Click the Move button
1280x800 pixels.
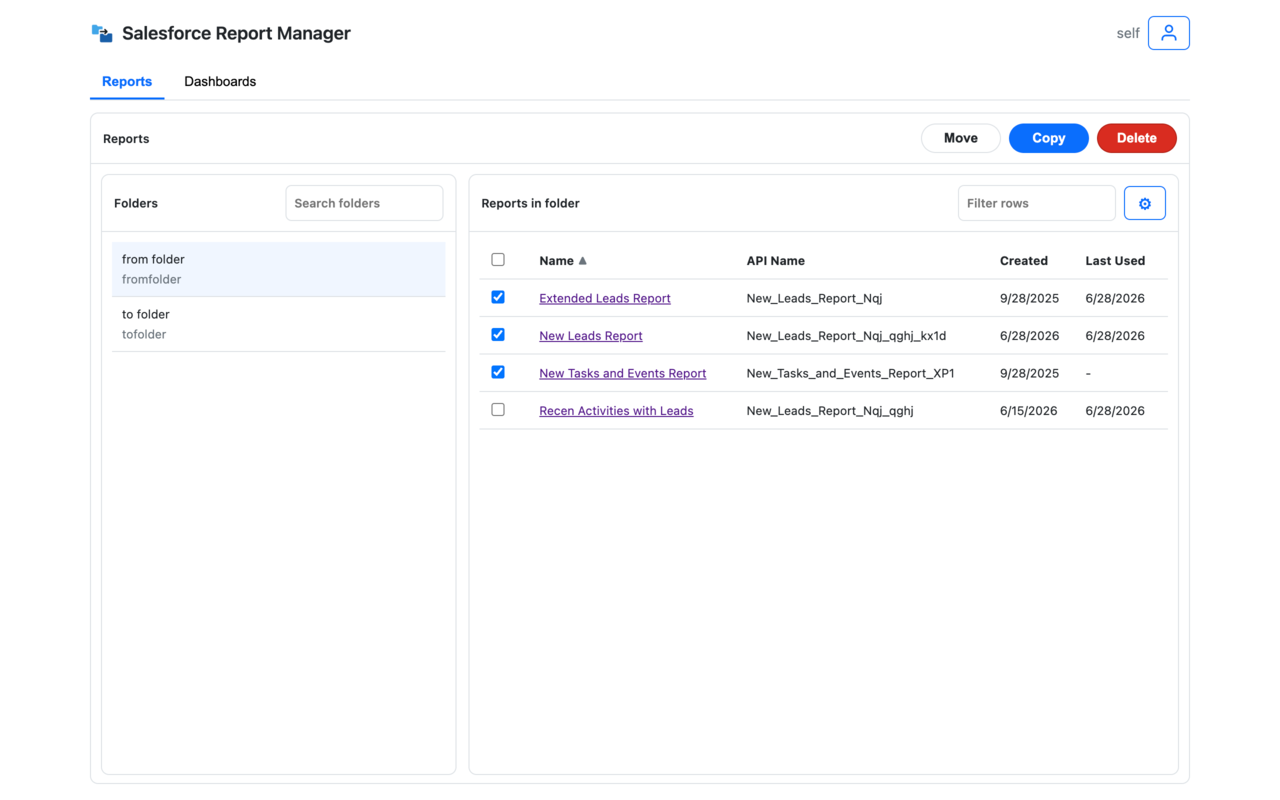click(961, 138)
